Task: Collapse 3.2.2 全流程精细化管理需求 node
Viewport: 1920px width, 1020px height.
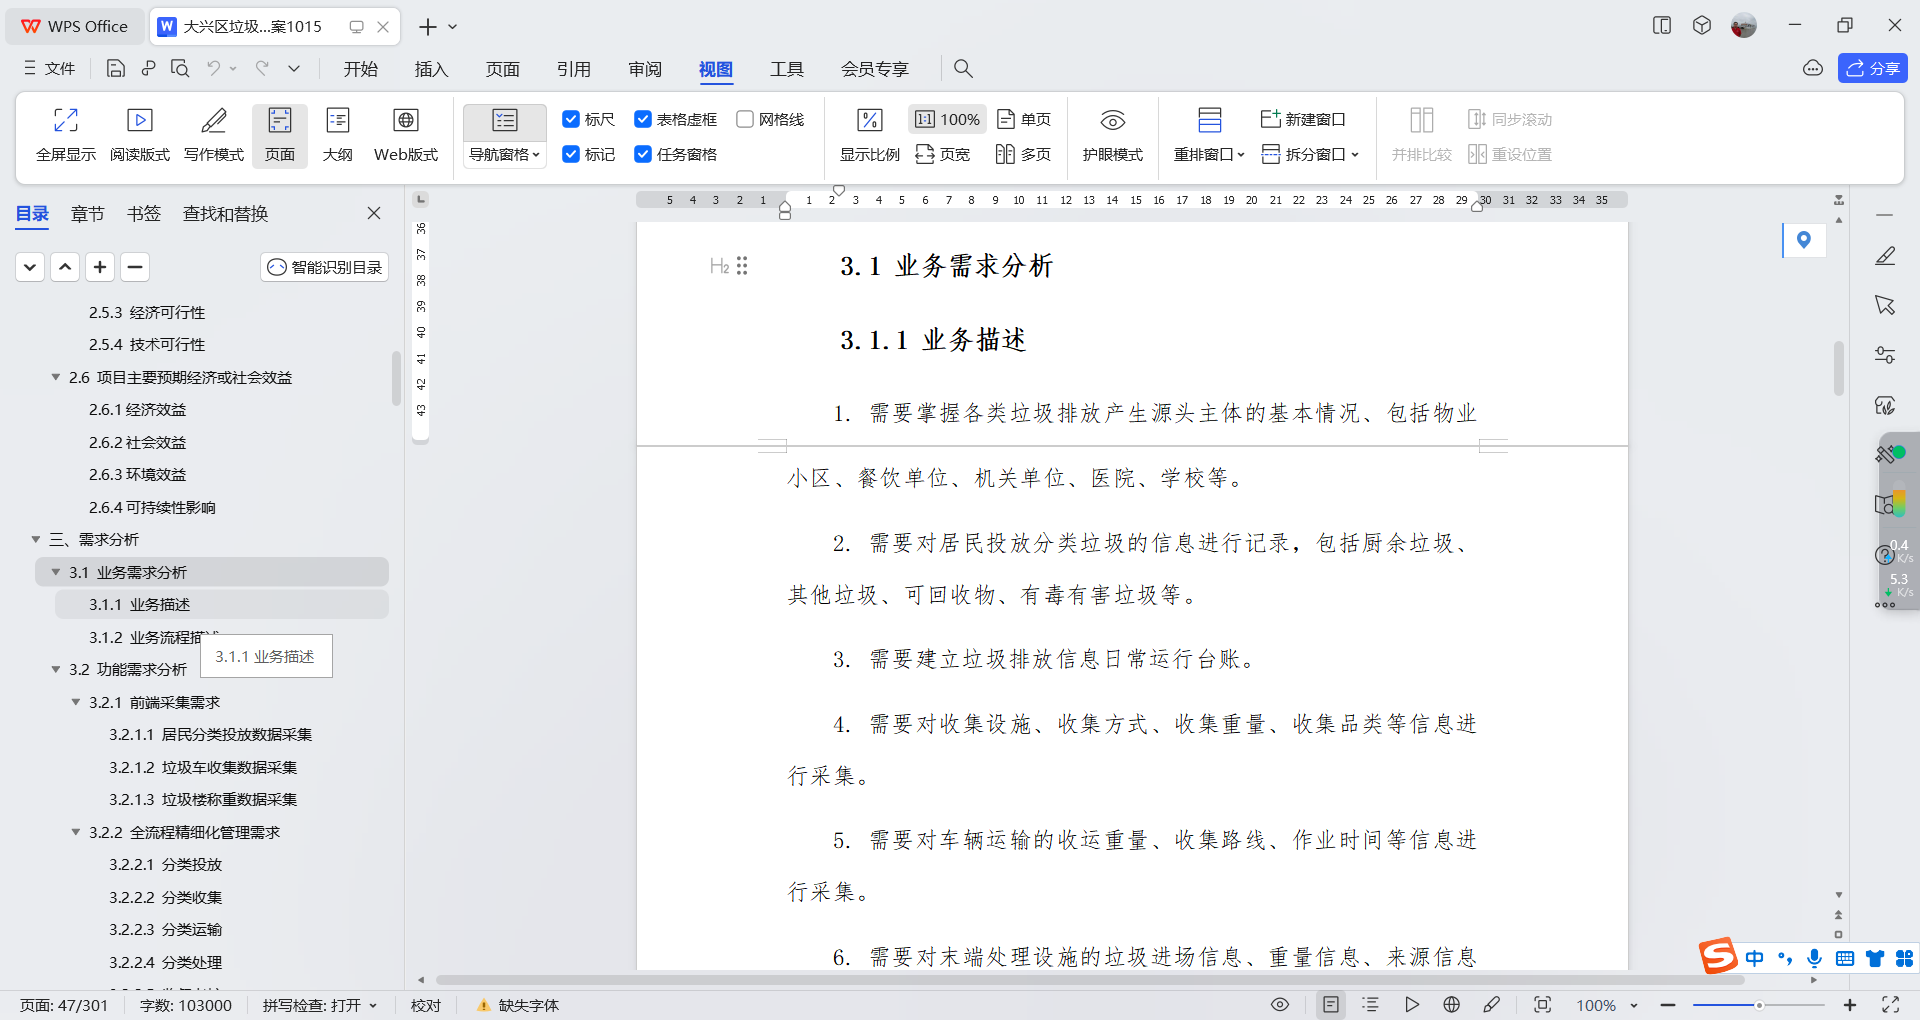Action: point(76,832)
